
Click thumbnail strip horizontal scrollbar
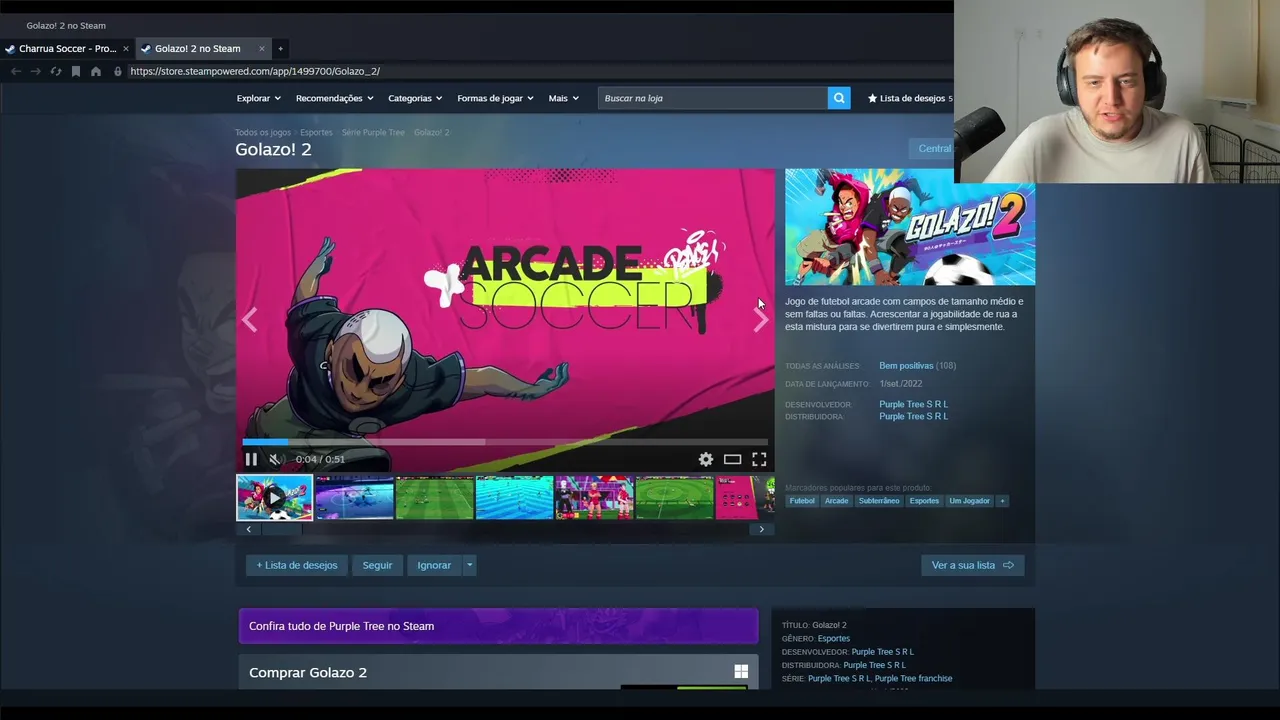(x=505, y=529)
